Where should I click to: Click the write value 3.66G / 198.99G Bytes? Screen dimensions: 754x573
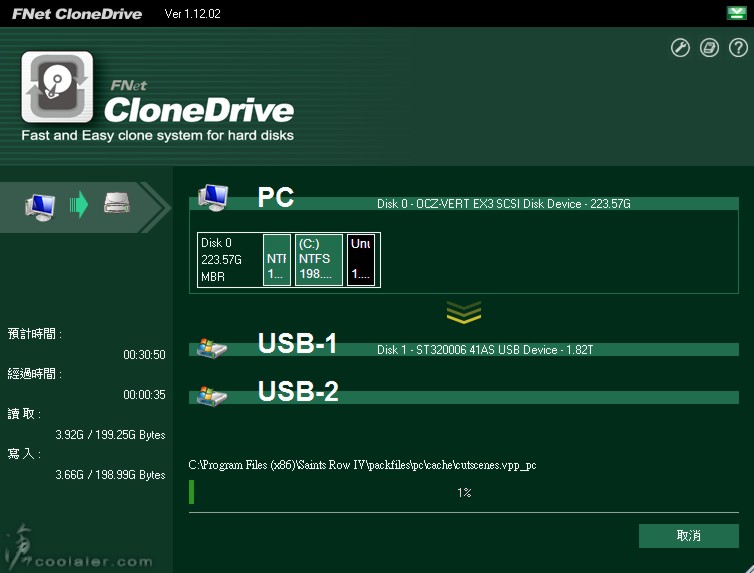point(110,474)
